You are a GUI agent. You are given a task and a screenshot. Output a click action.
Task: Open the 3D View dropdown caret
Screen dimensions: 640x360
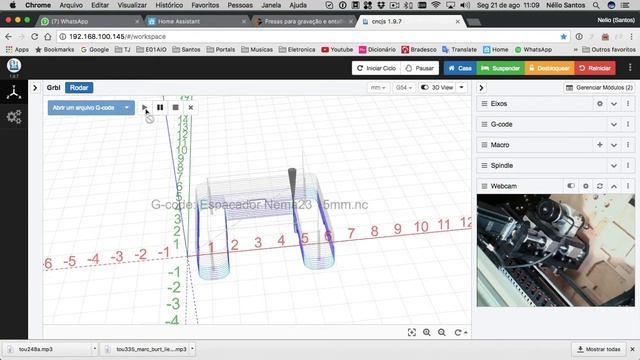[462, 88]
